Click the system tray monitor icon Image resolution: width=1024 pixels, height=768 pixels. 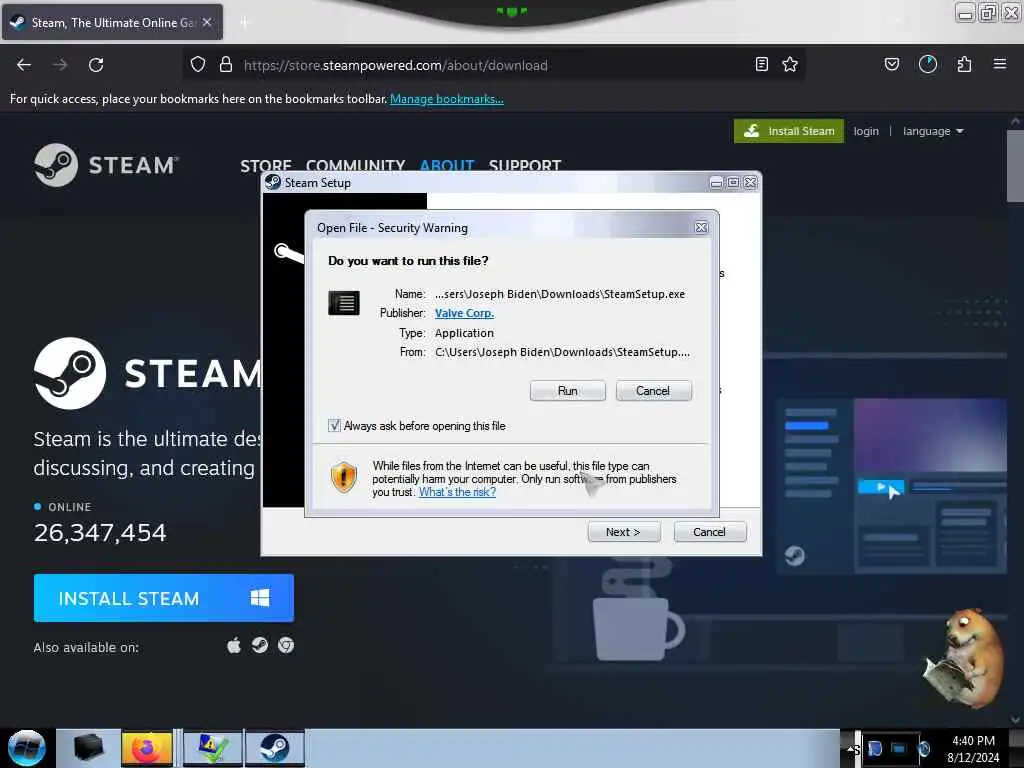click(x=899, y=748)
